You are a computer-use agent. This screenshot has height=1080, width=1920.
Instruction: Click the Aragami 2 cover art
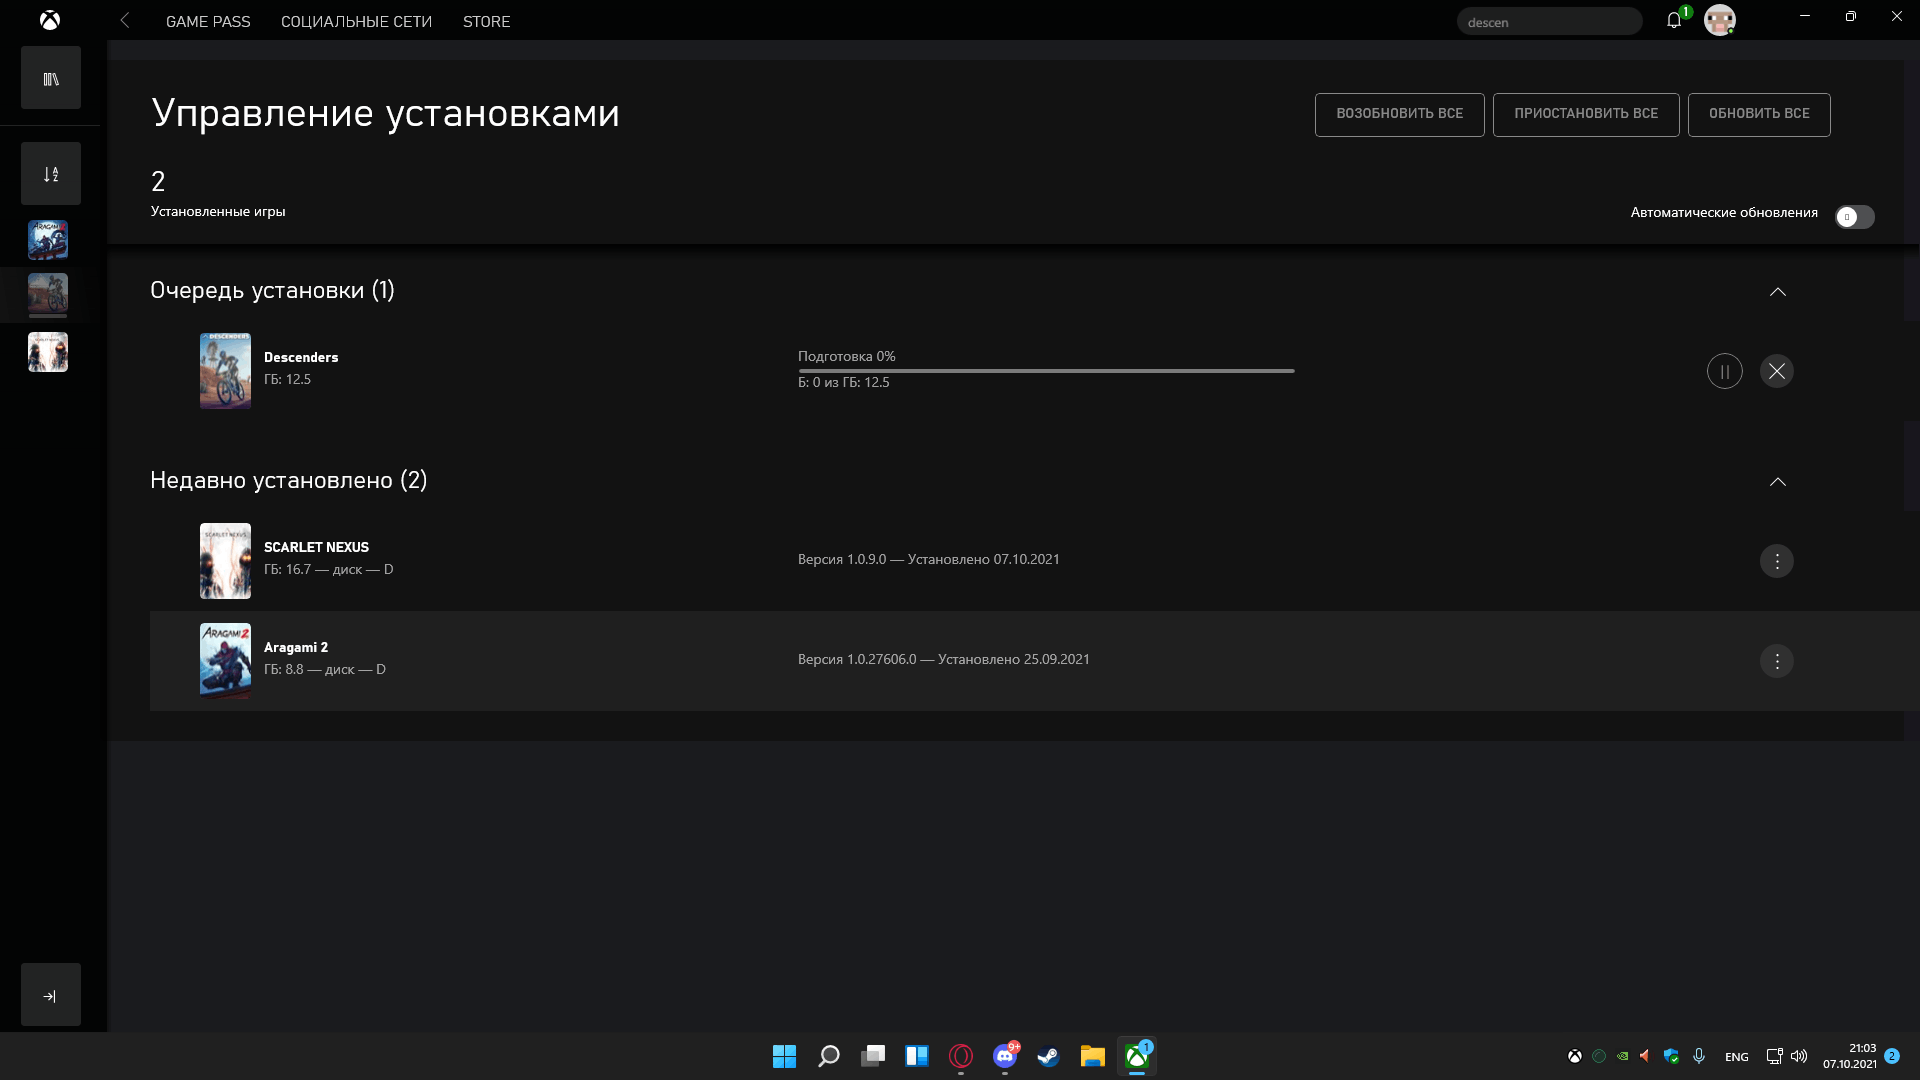click(x=225, y=661)
